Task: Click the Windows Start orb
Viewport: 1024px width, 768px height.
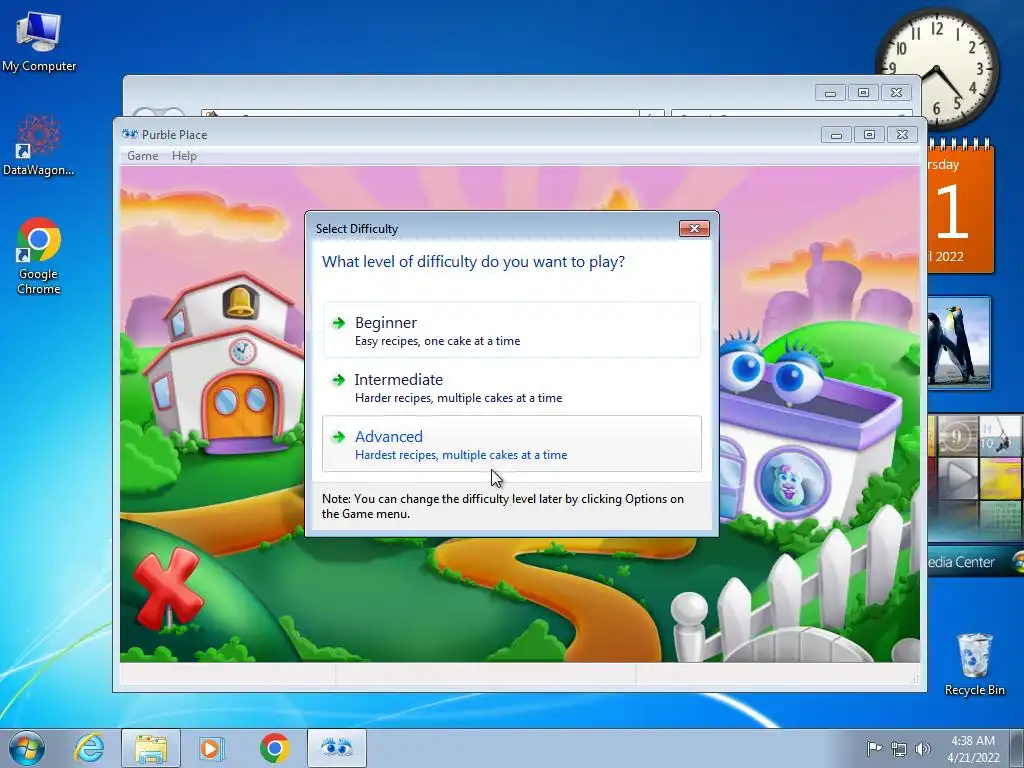Action: pyautogui.click(x=27, y=748)
